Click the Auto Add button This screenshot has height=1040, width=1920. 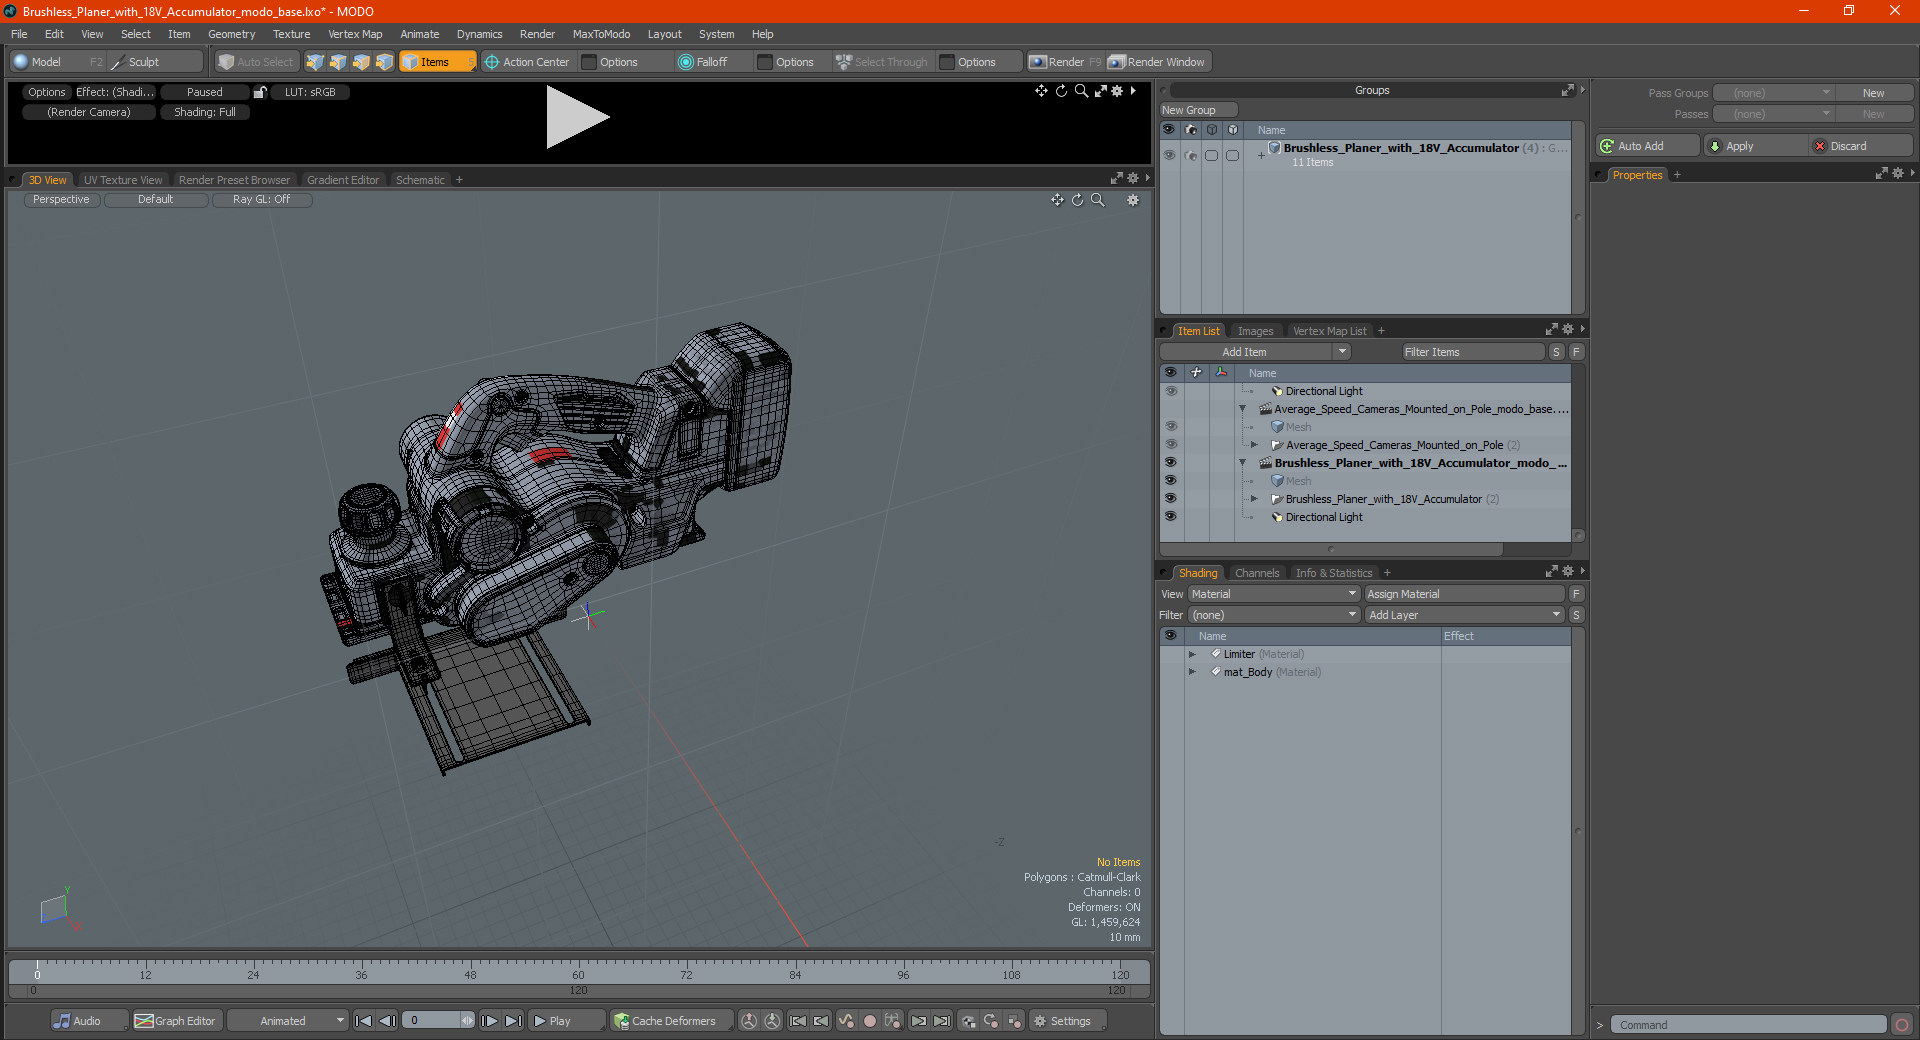1648,146
